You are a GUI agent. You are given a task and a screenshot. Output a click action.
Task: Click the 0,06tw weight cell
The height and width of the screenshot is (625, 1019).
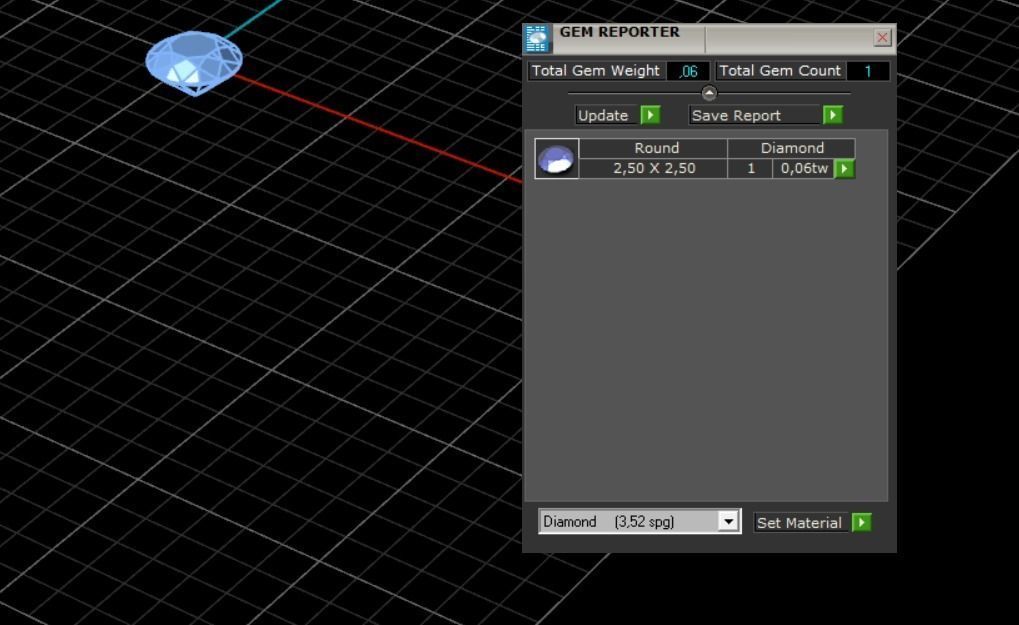coord(804,168)
